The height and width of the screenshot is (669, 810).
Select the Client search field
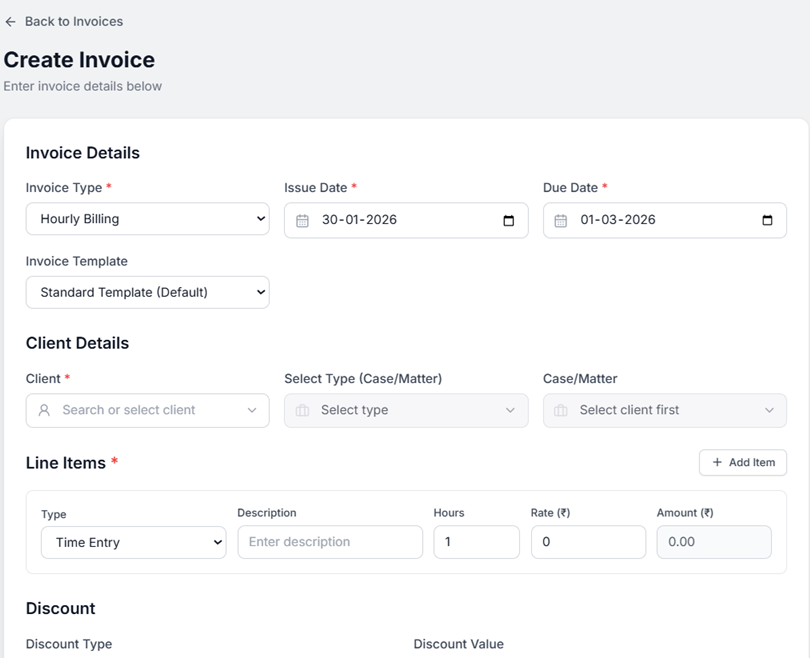coord(147,410)
